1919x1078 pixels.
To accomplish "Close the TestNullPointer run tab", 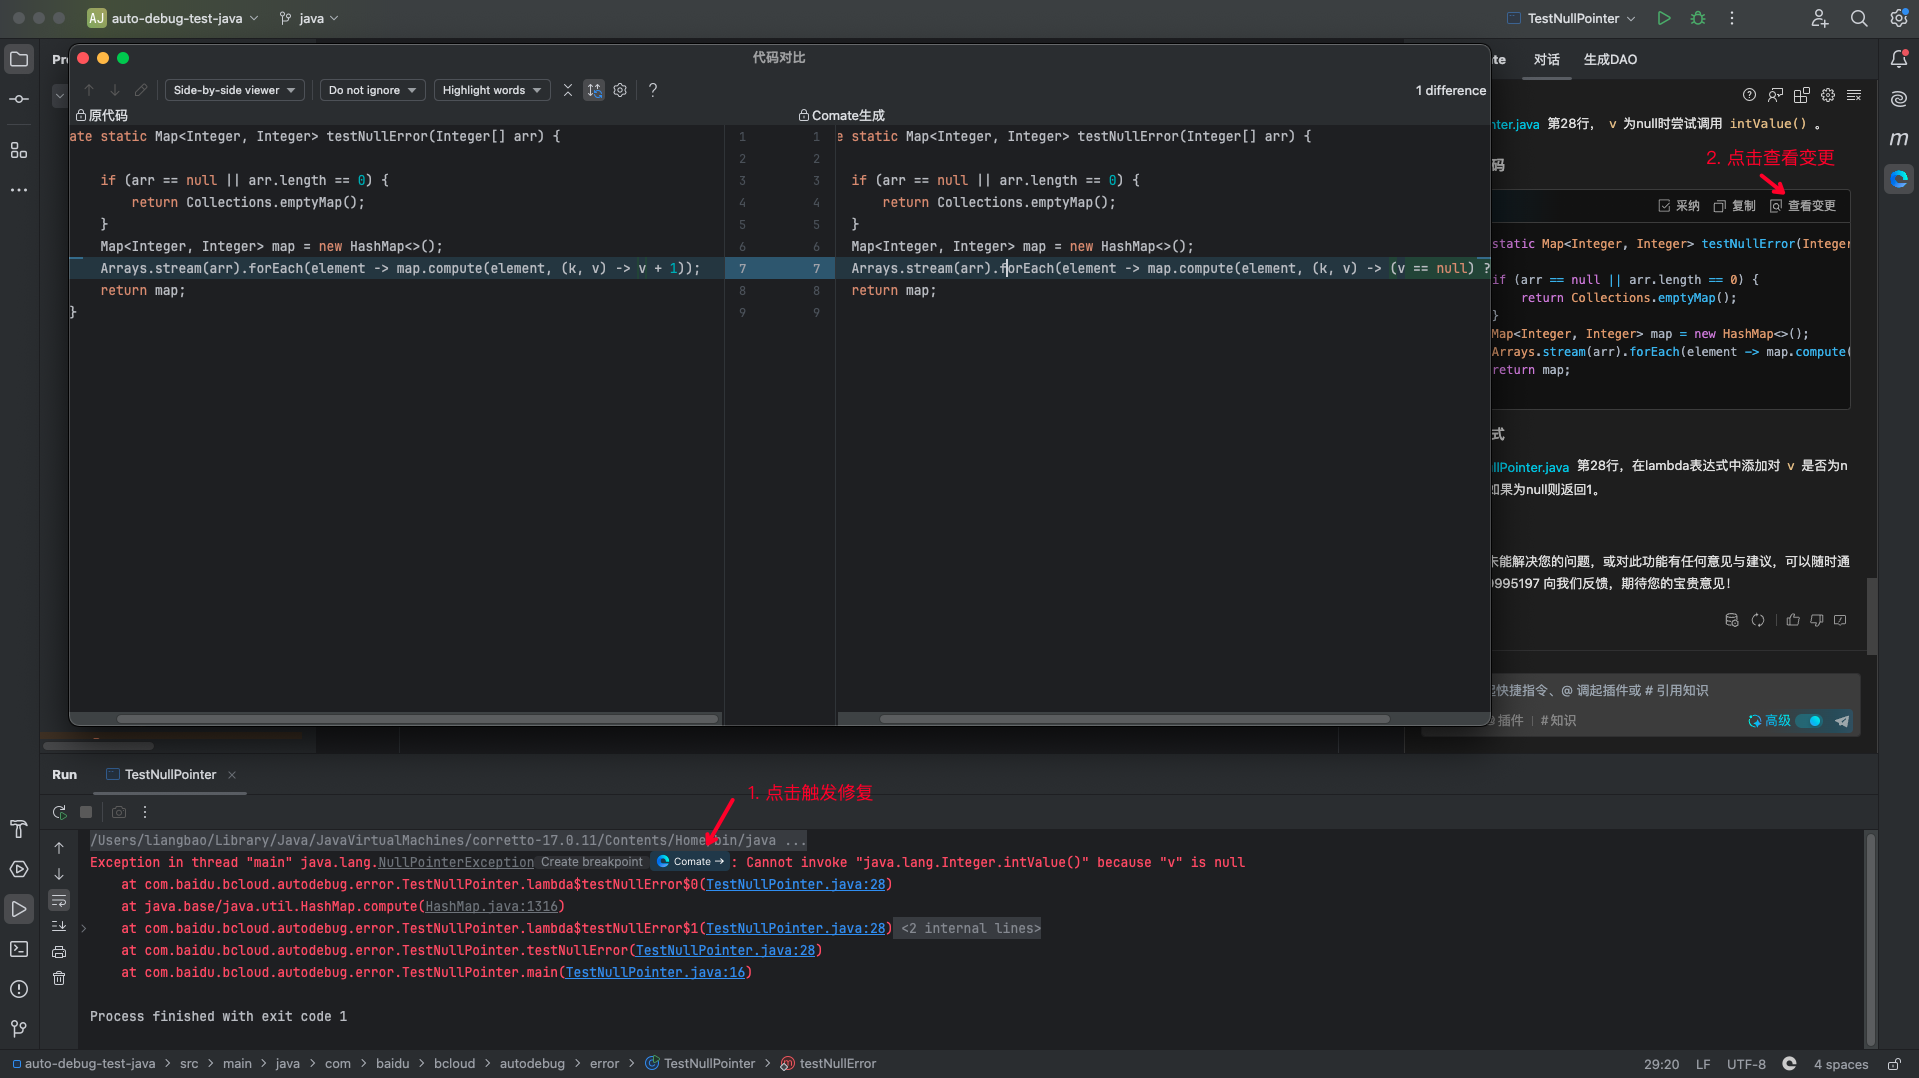I will pos(232,775).
